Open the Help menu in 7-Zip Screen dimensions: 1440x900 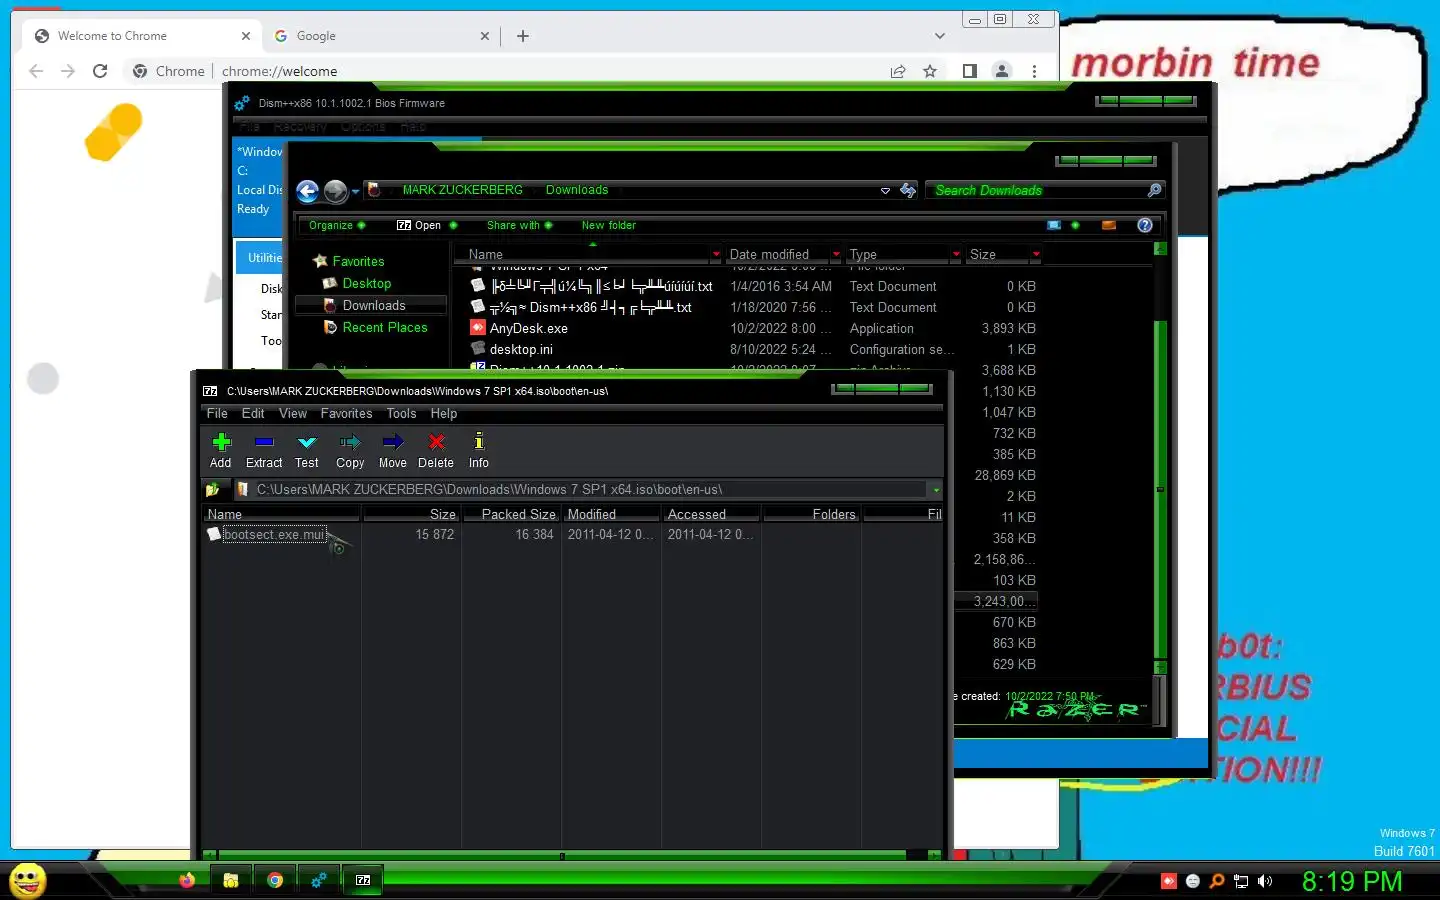click(444, 413)
